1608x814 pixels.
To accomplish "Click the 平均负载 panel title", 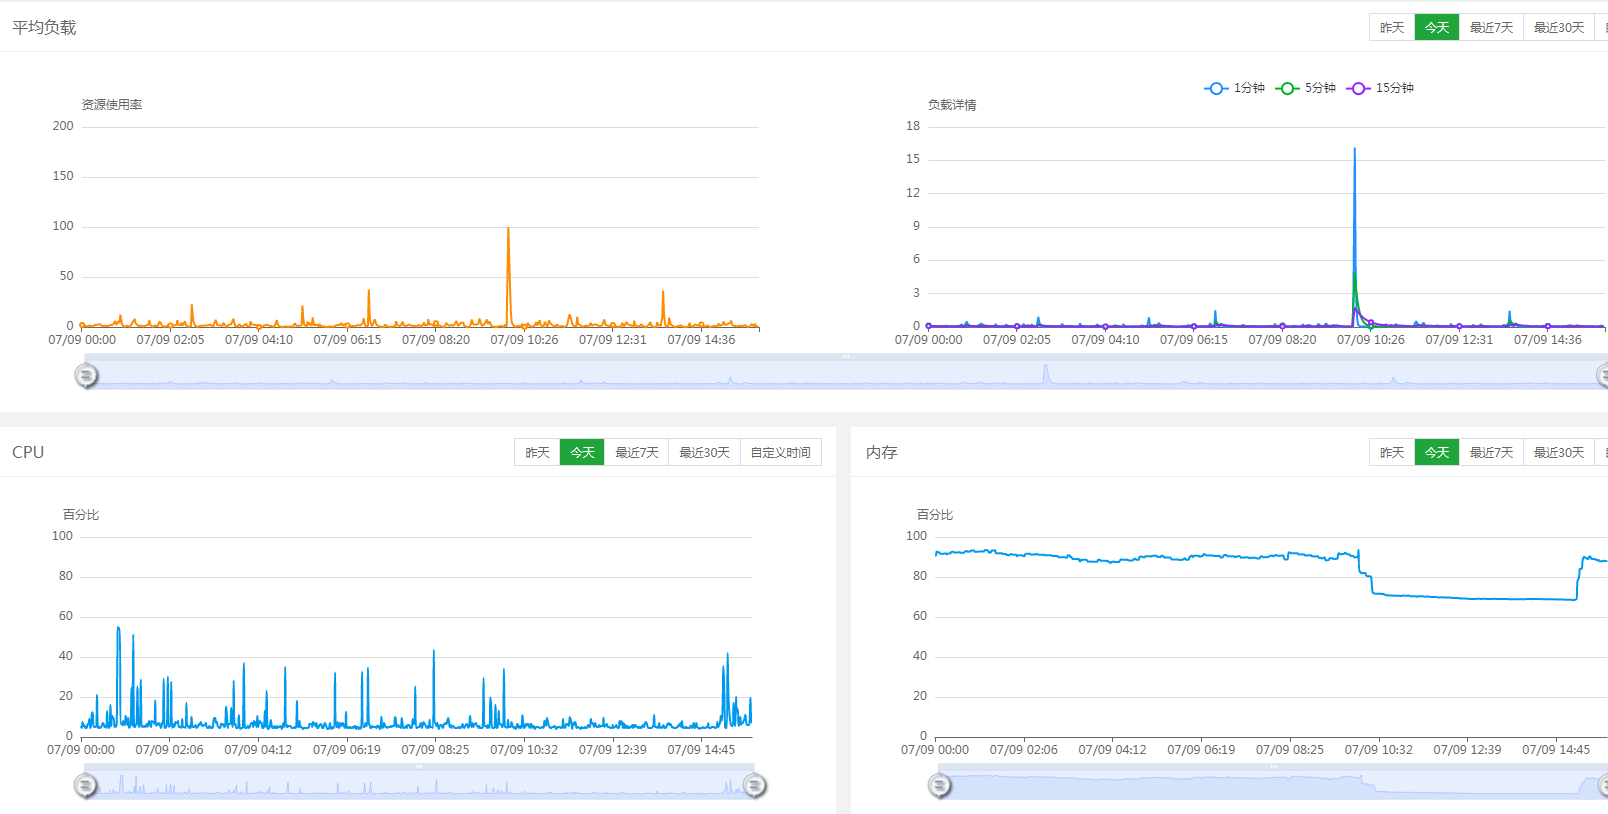I will 44,28.
